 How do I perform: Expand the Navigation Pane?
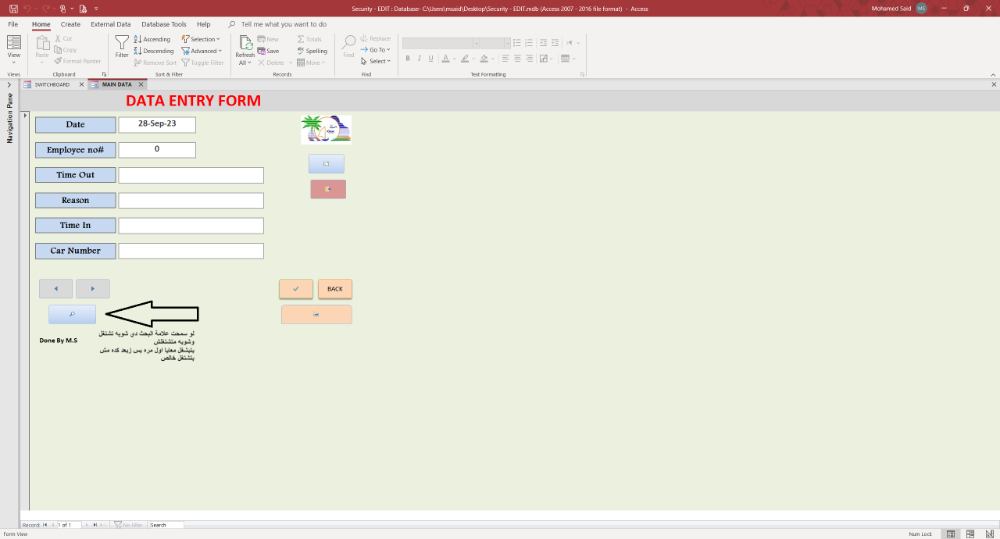9,85
